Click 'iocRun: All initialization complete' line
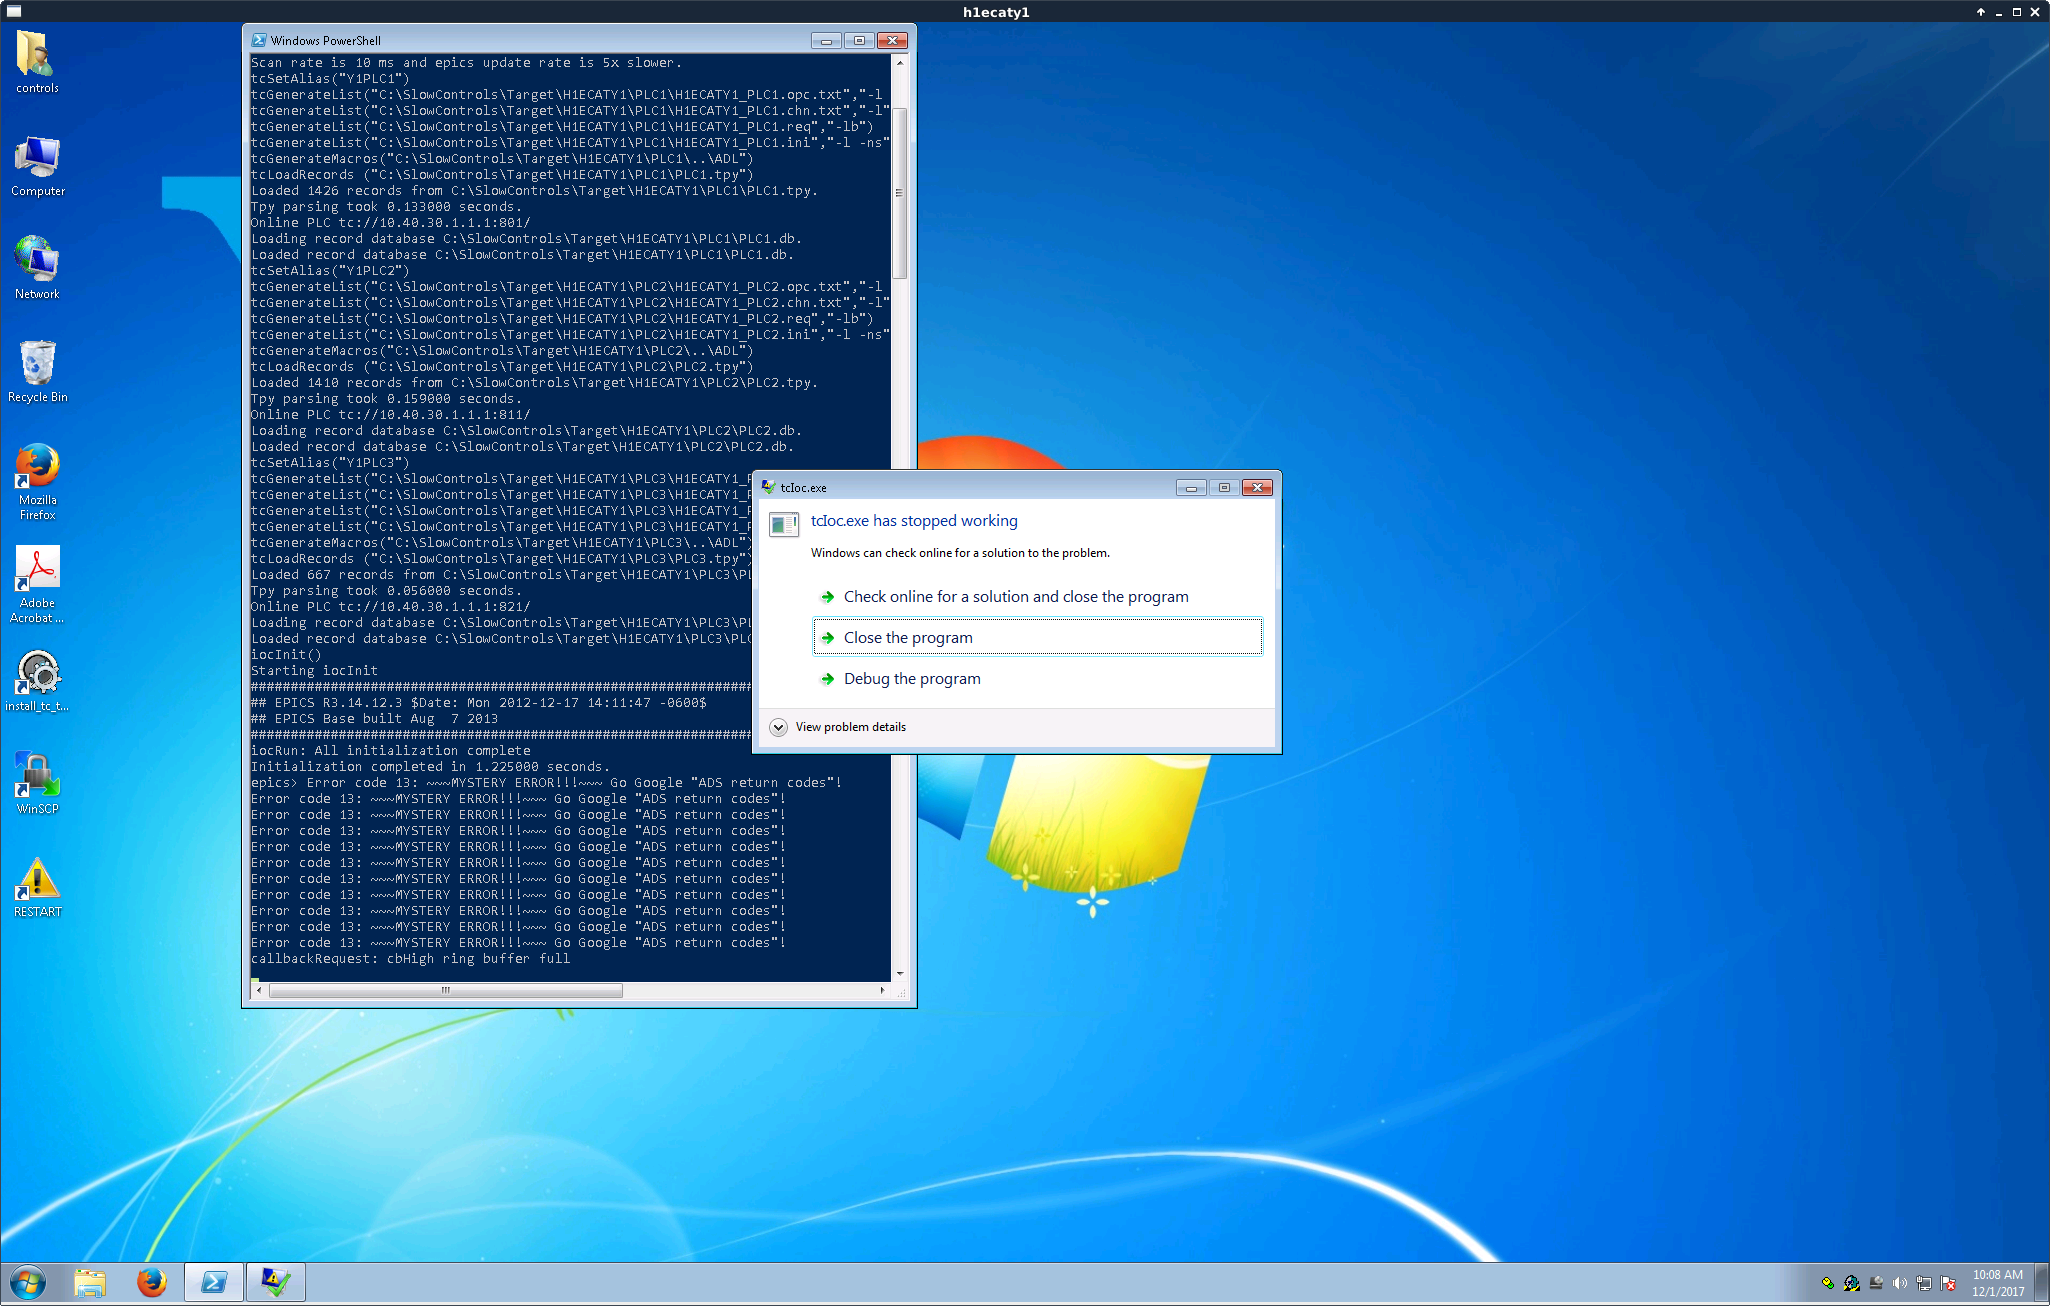Image resolution: width=2050 pixels, height=1306 pixels. coord(390,750)
